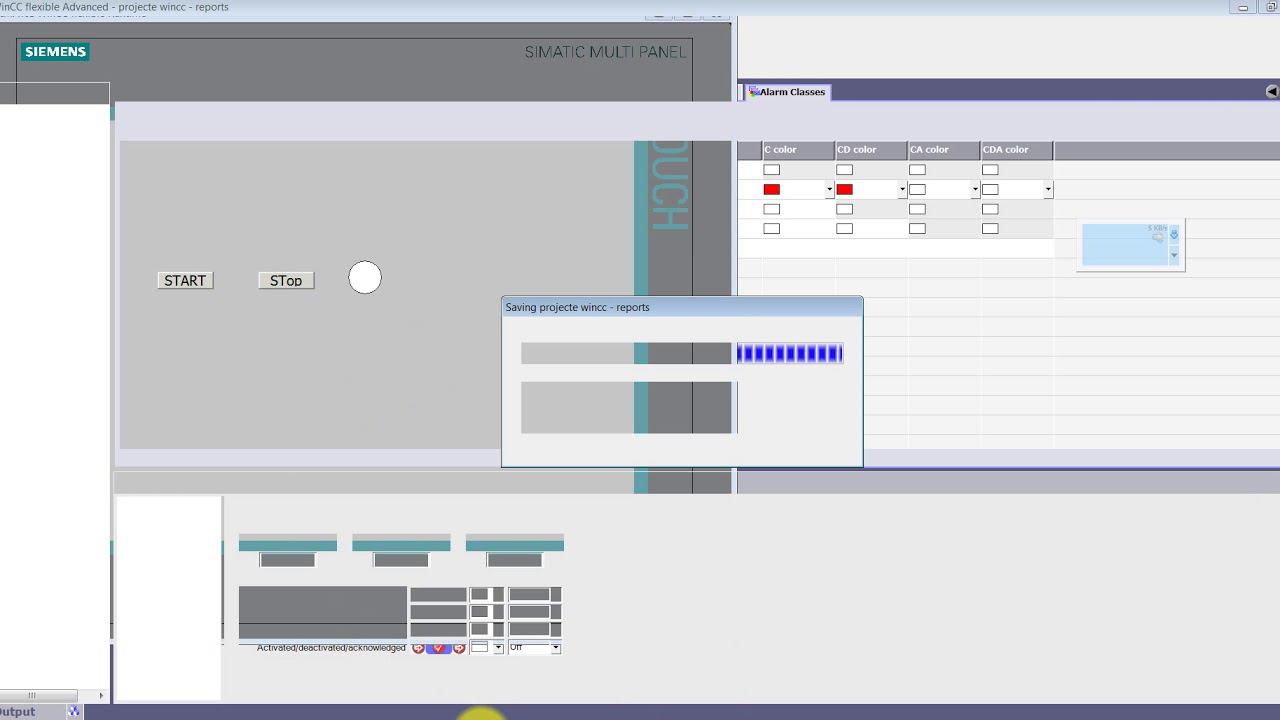Click the 'CDA color' column header
Viewport: 1280px width, 720px height.
point(1017,150)
